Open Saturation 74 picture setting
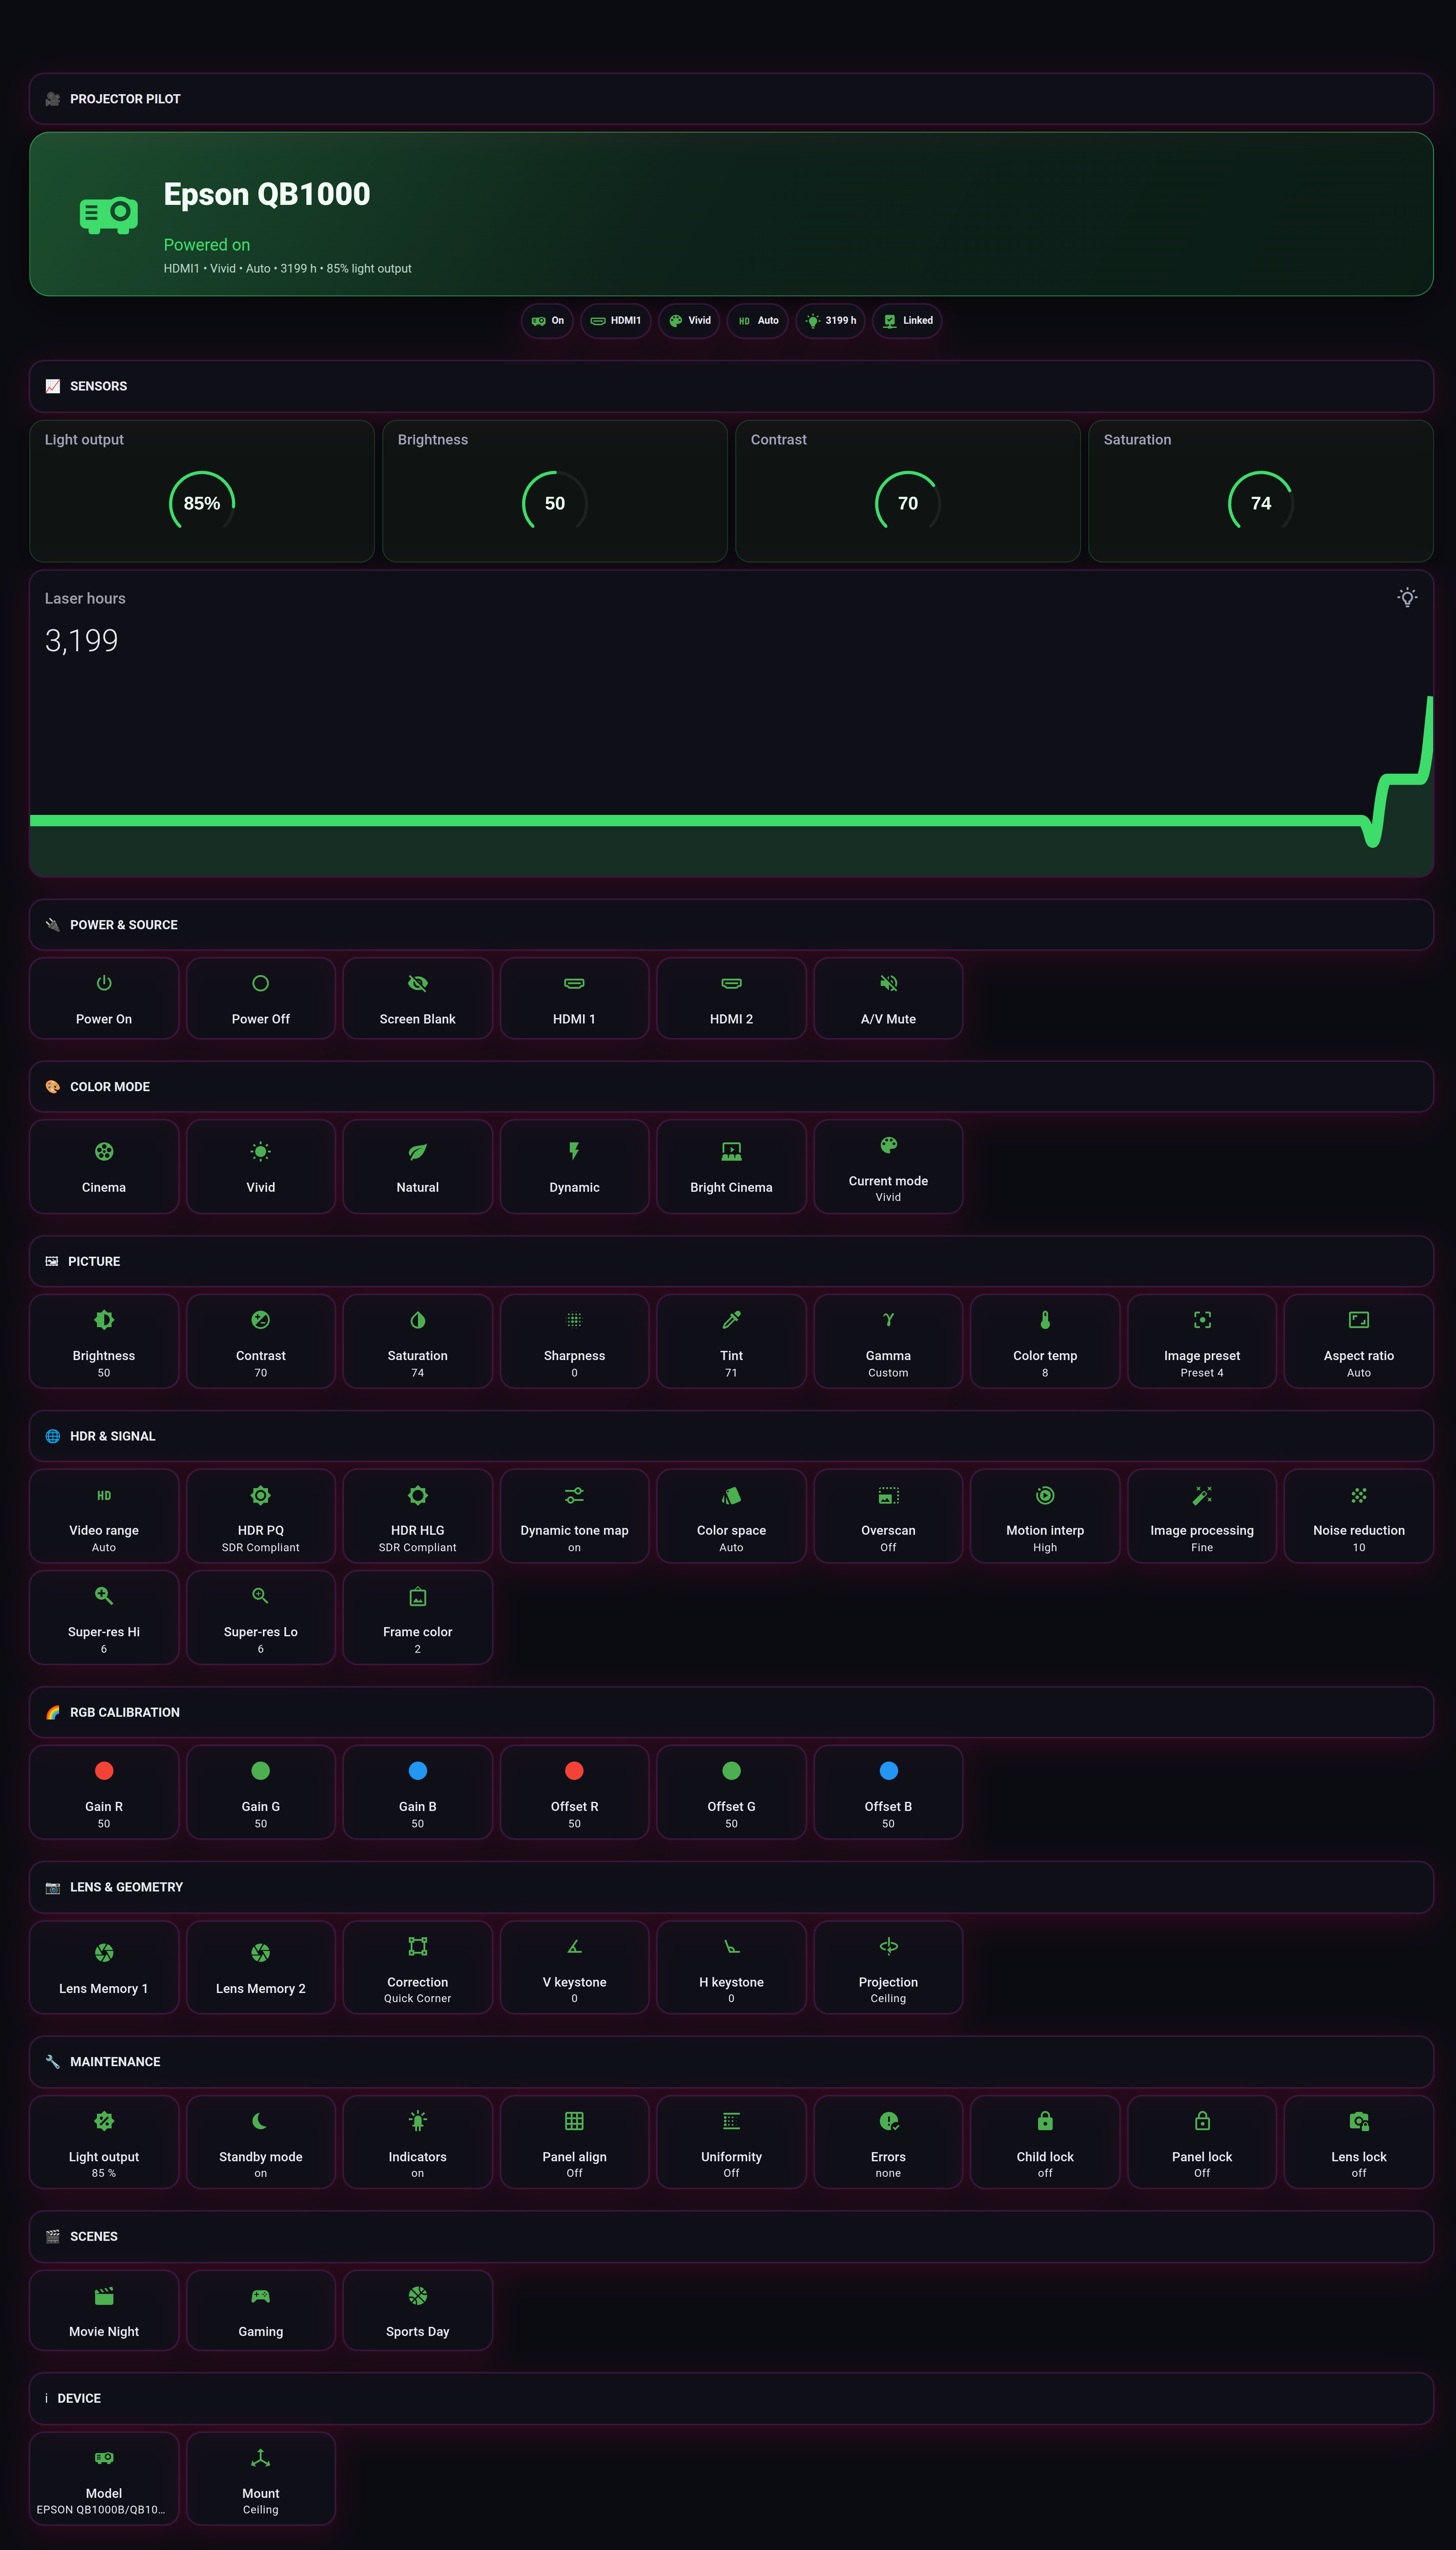Image resolution: width=1456 pixels, height=2550 pixels. (x=418, y=1341)
